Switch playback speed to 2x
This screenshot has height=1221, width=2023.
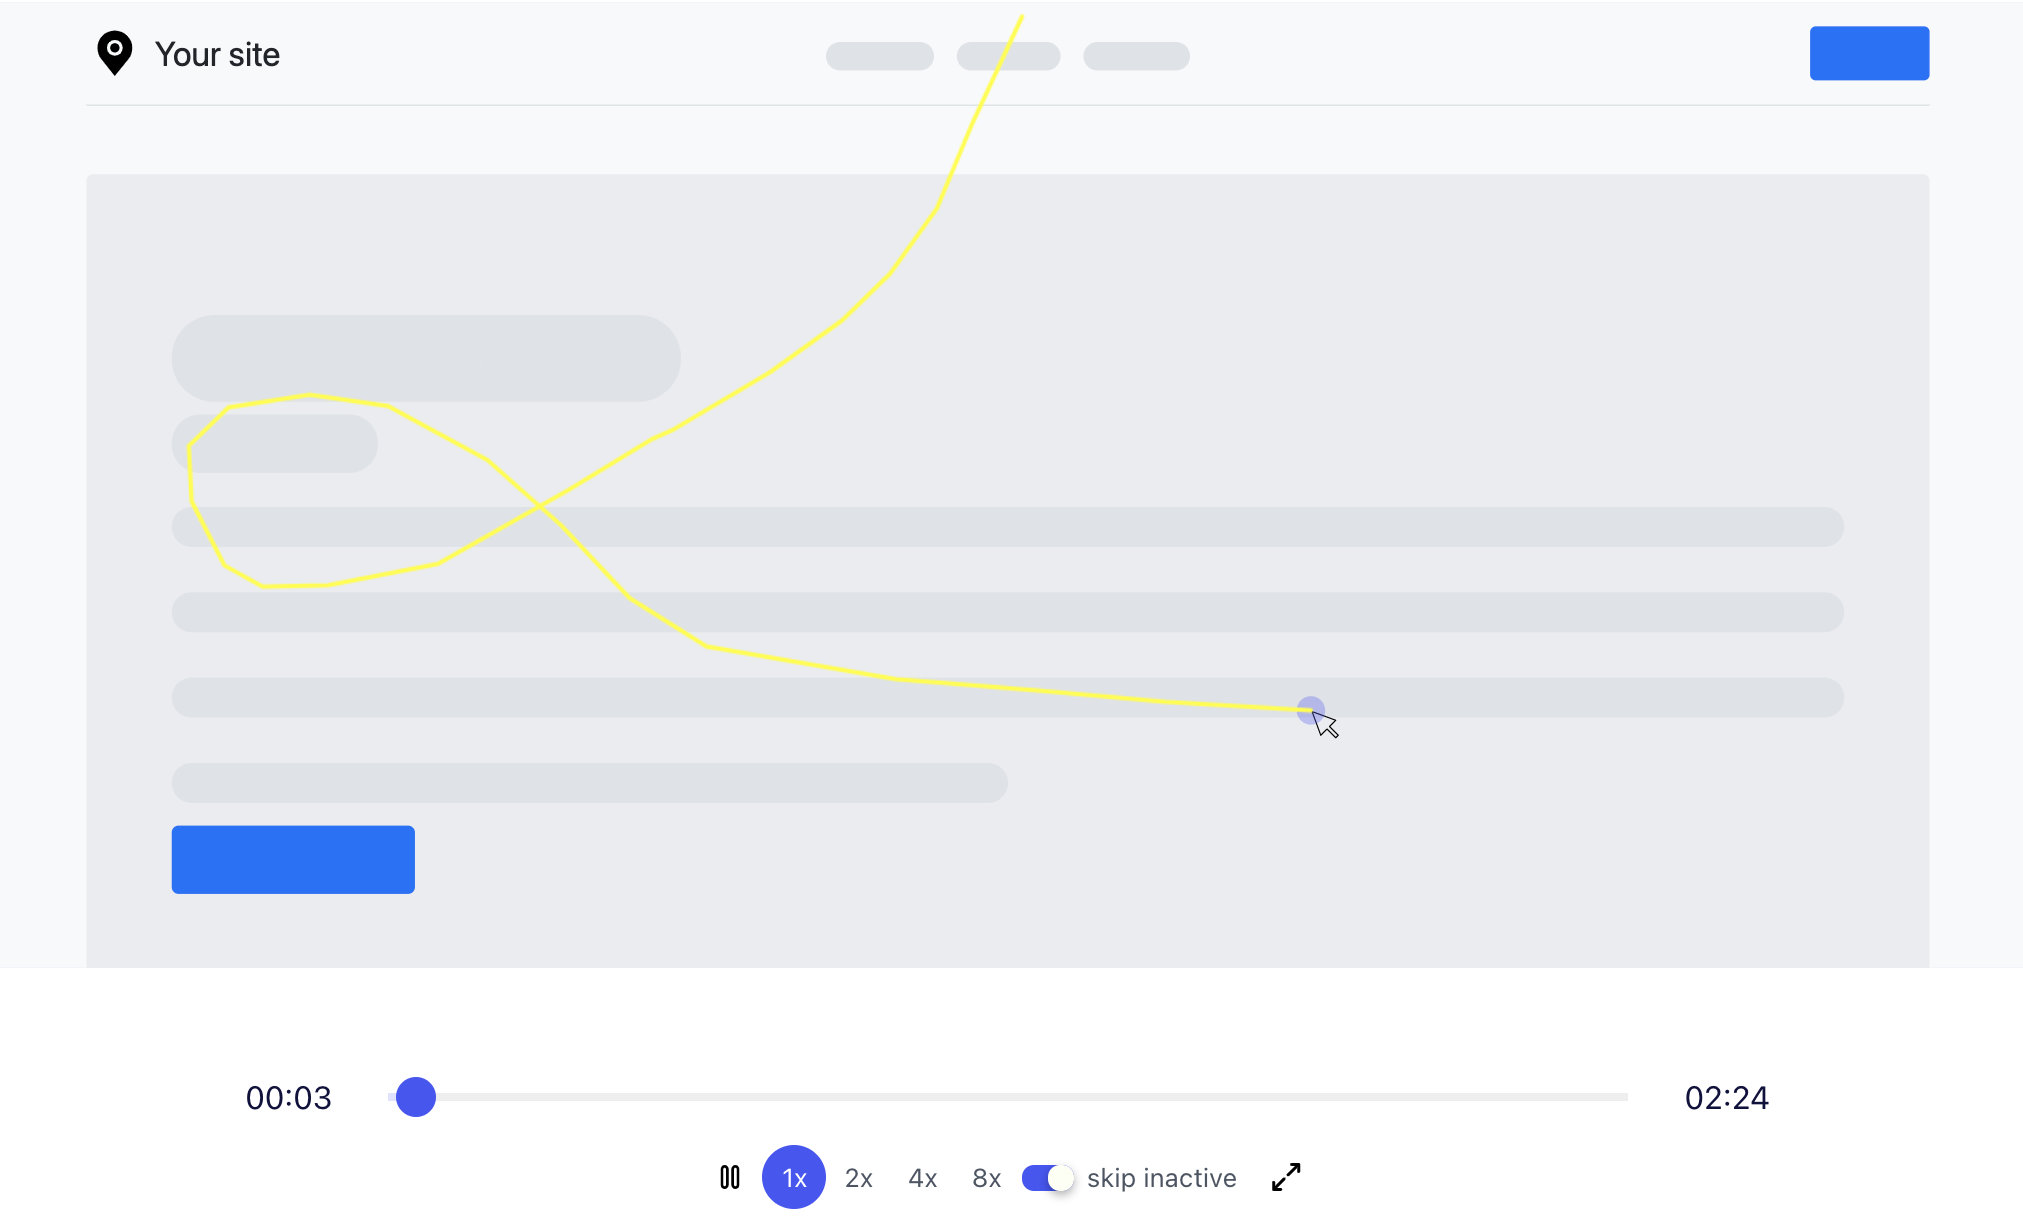[859, 1178]
